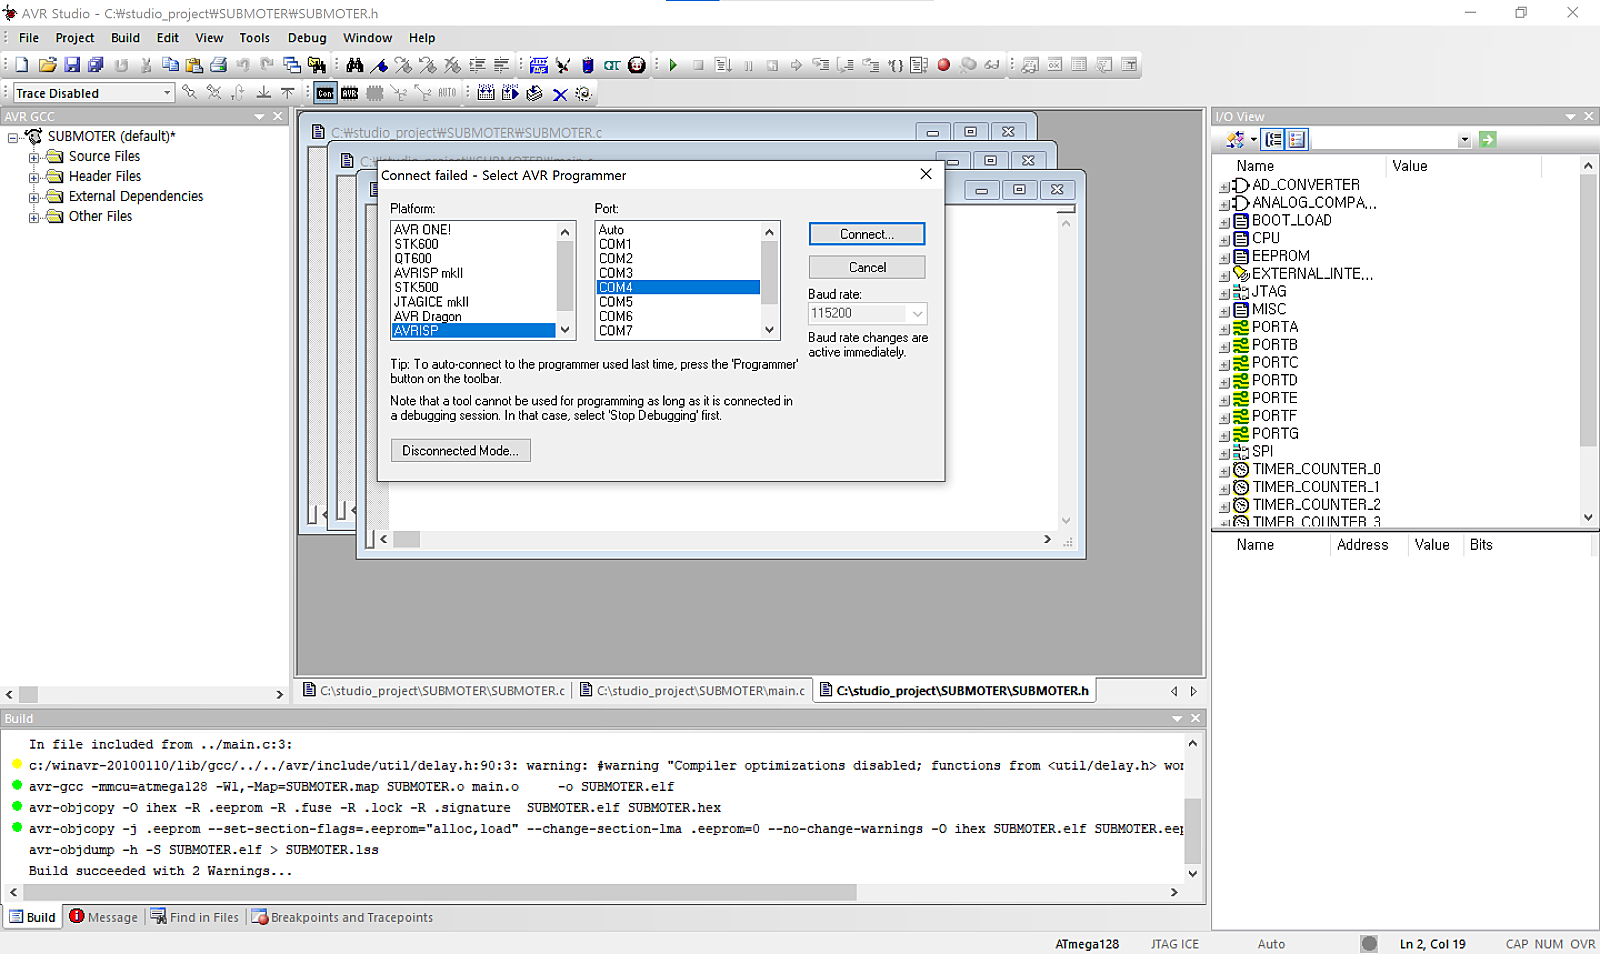The height and width of the screenshot is (954, 1600).
Task: Click the Disconnected Mode... button
Action: coord(460,451)
